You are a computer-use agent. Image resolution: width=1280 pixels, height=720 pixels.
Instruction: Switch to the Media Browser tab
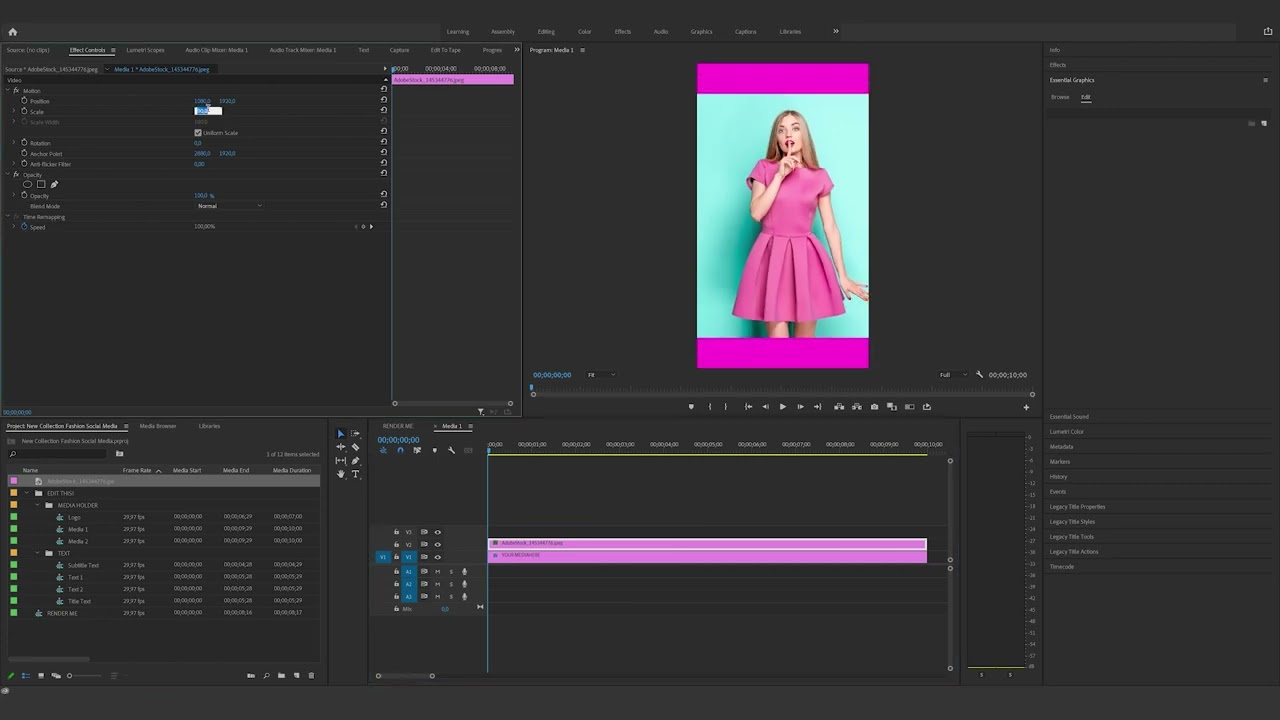pos(158,426)
